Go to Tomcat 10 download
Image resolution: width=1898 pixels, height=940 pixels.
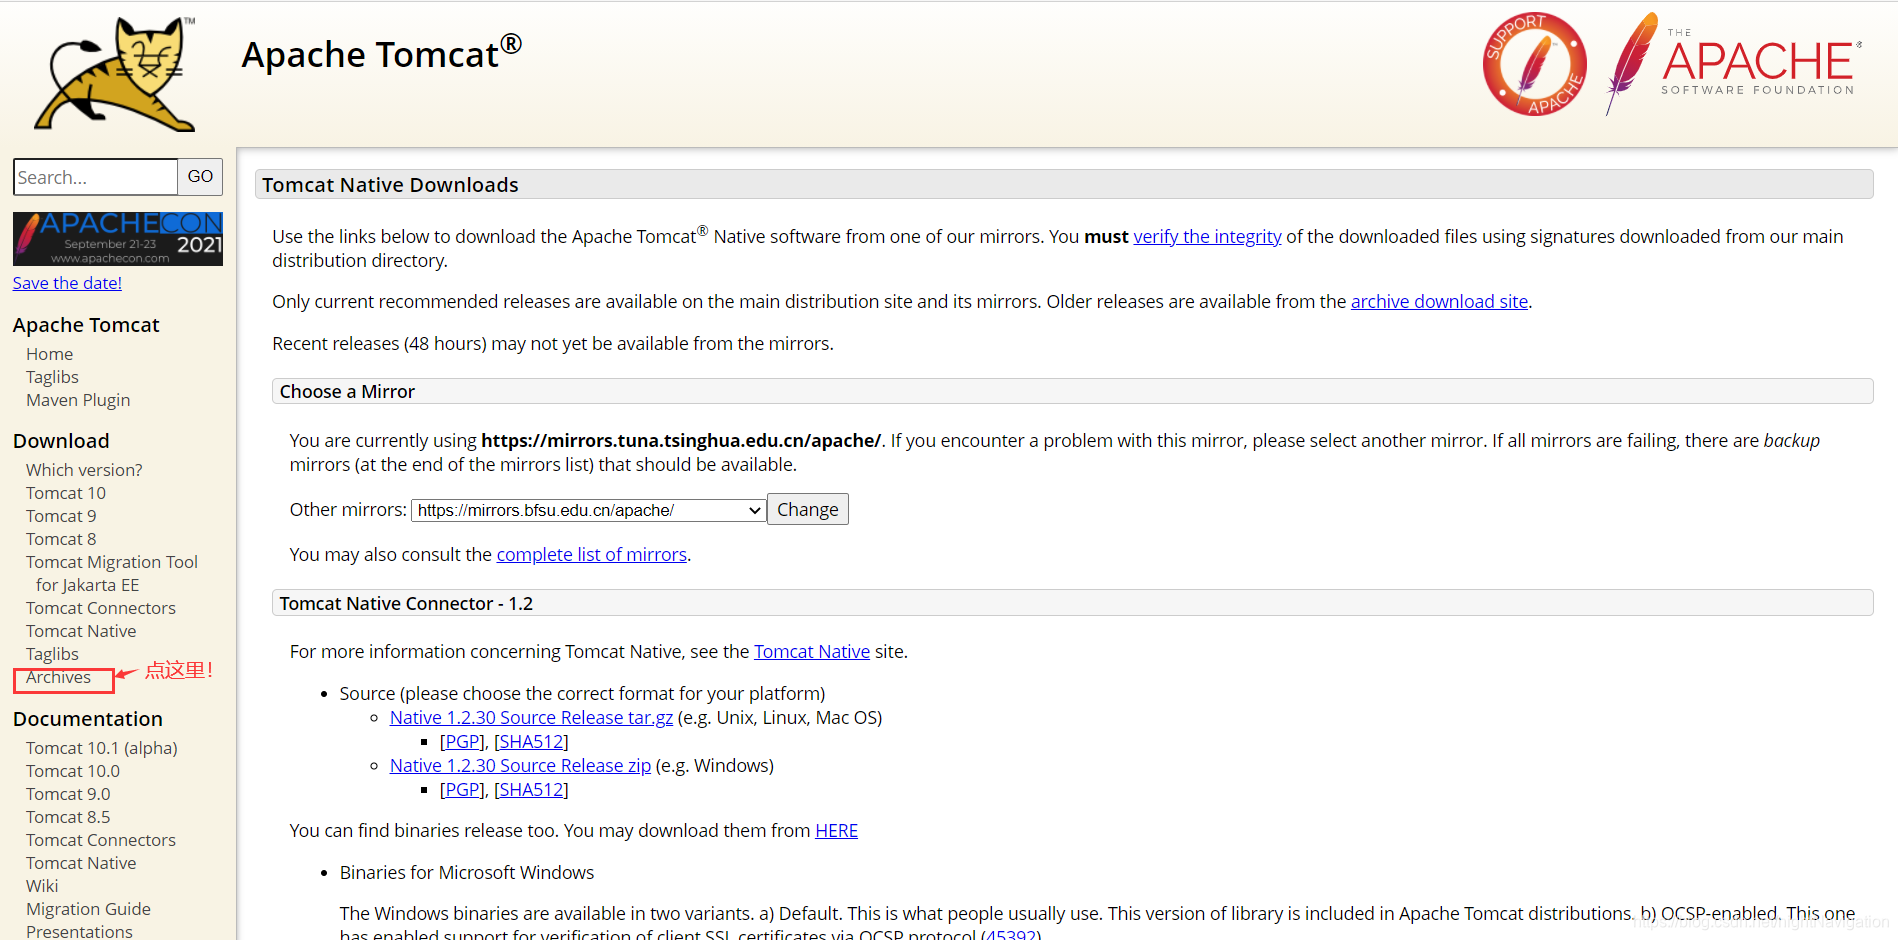click(x=66, y=493)
